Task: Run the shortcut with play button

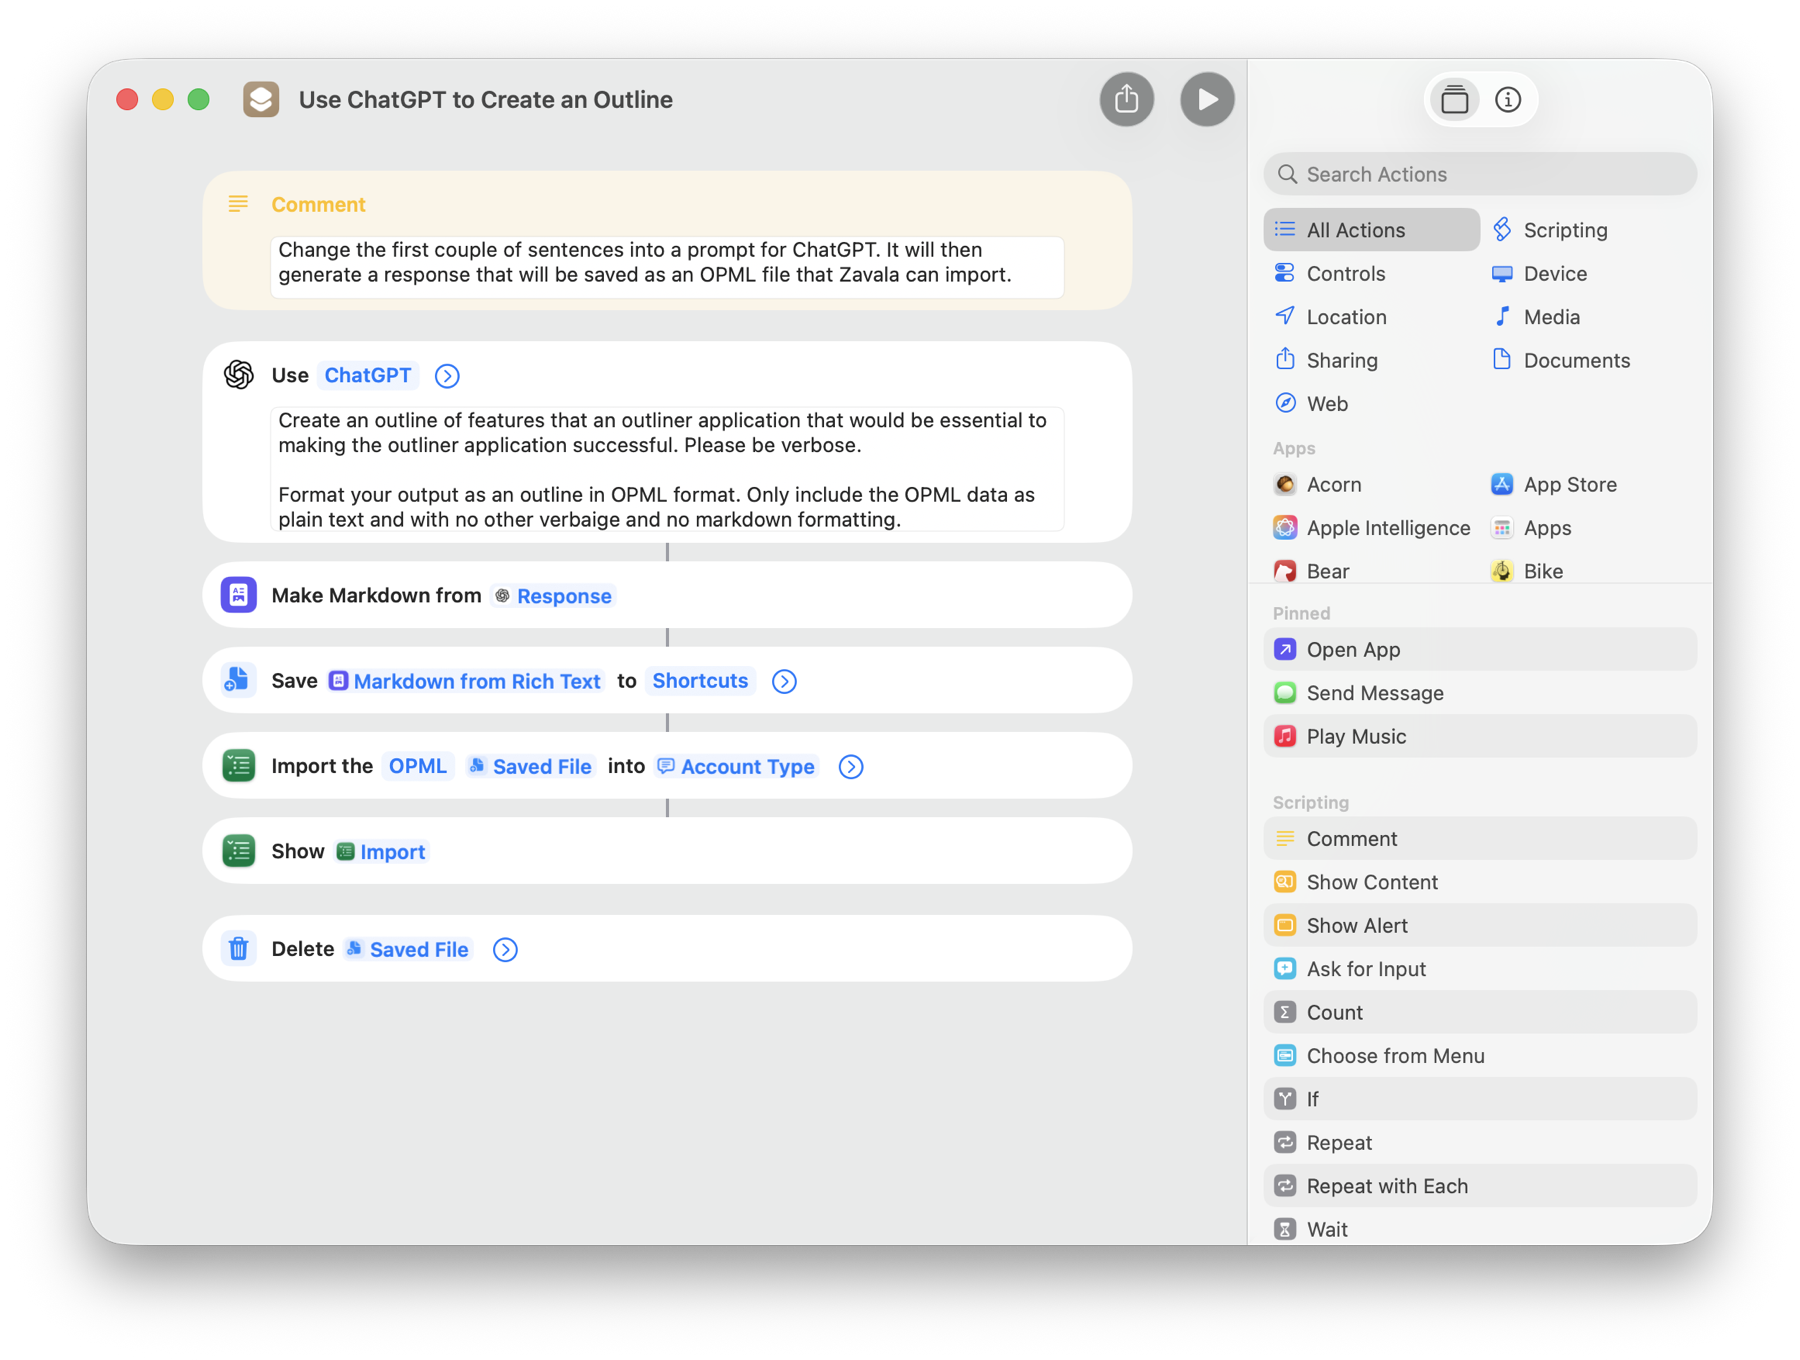Action: click(x=1206, y=99)
